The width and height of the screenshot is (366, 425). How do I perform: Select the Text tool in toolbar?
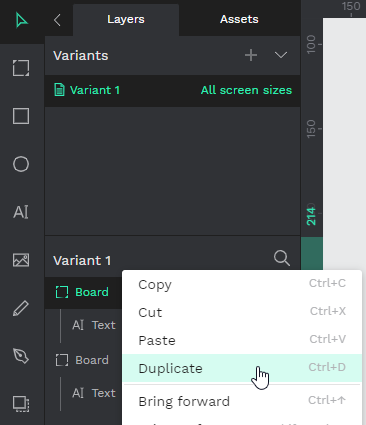click(x=21, y=212)
